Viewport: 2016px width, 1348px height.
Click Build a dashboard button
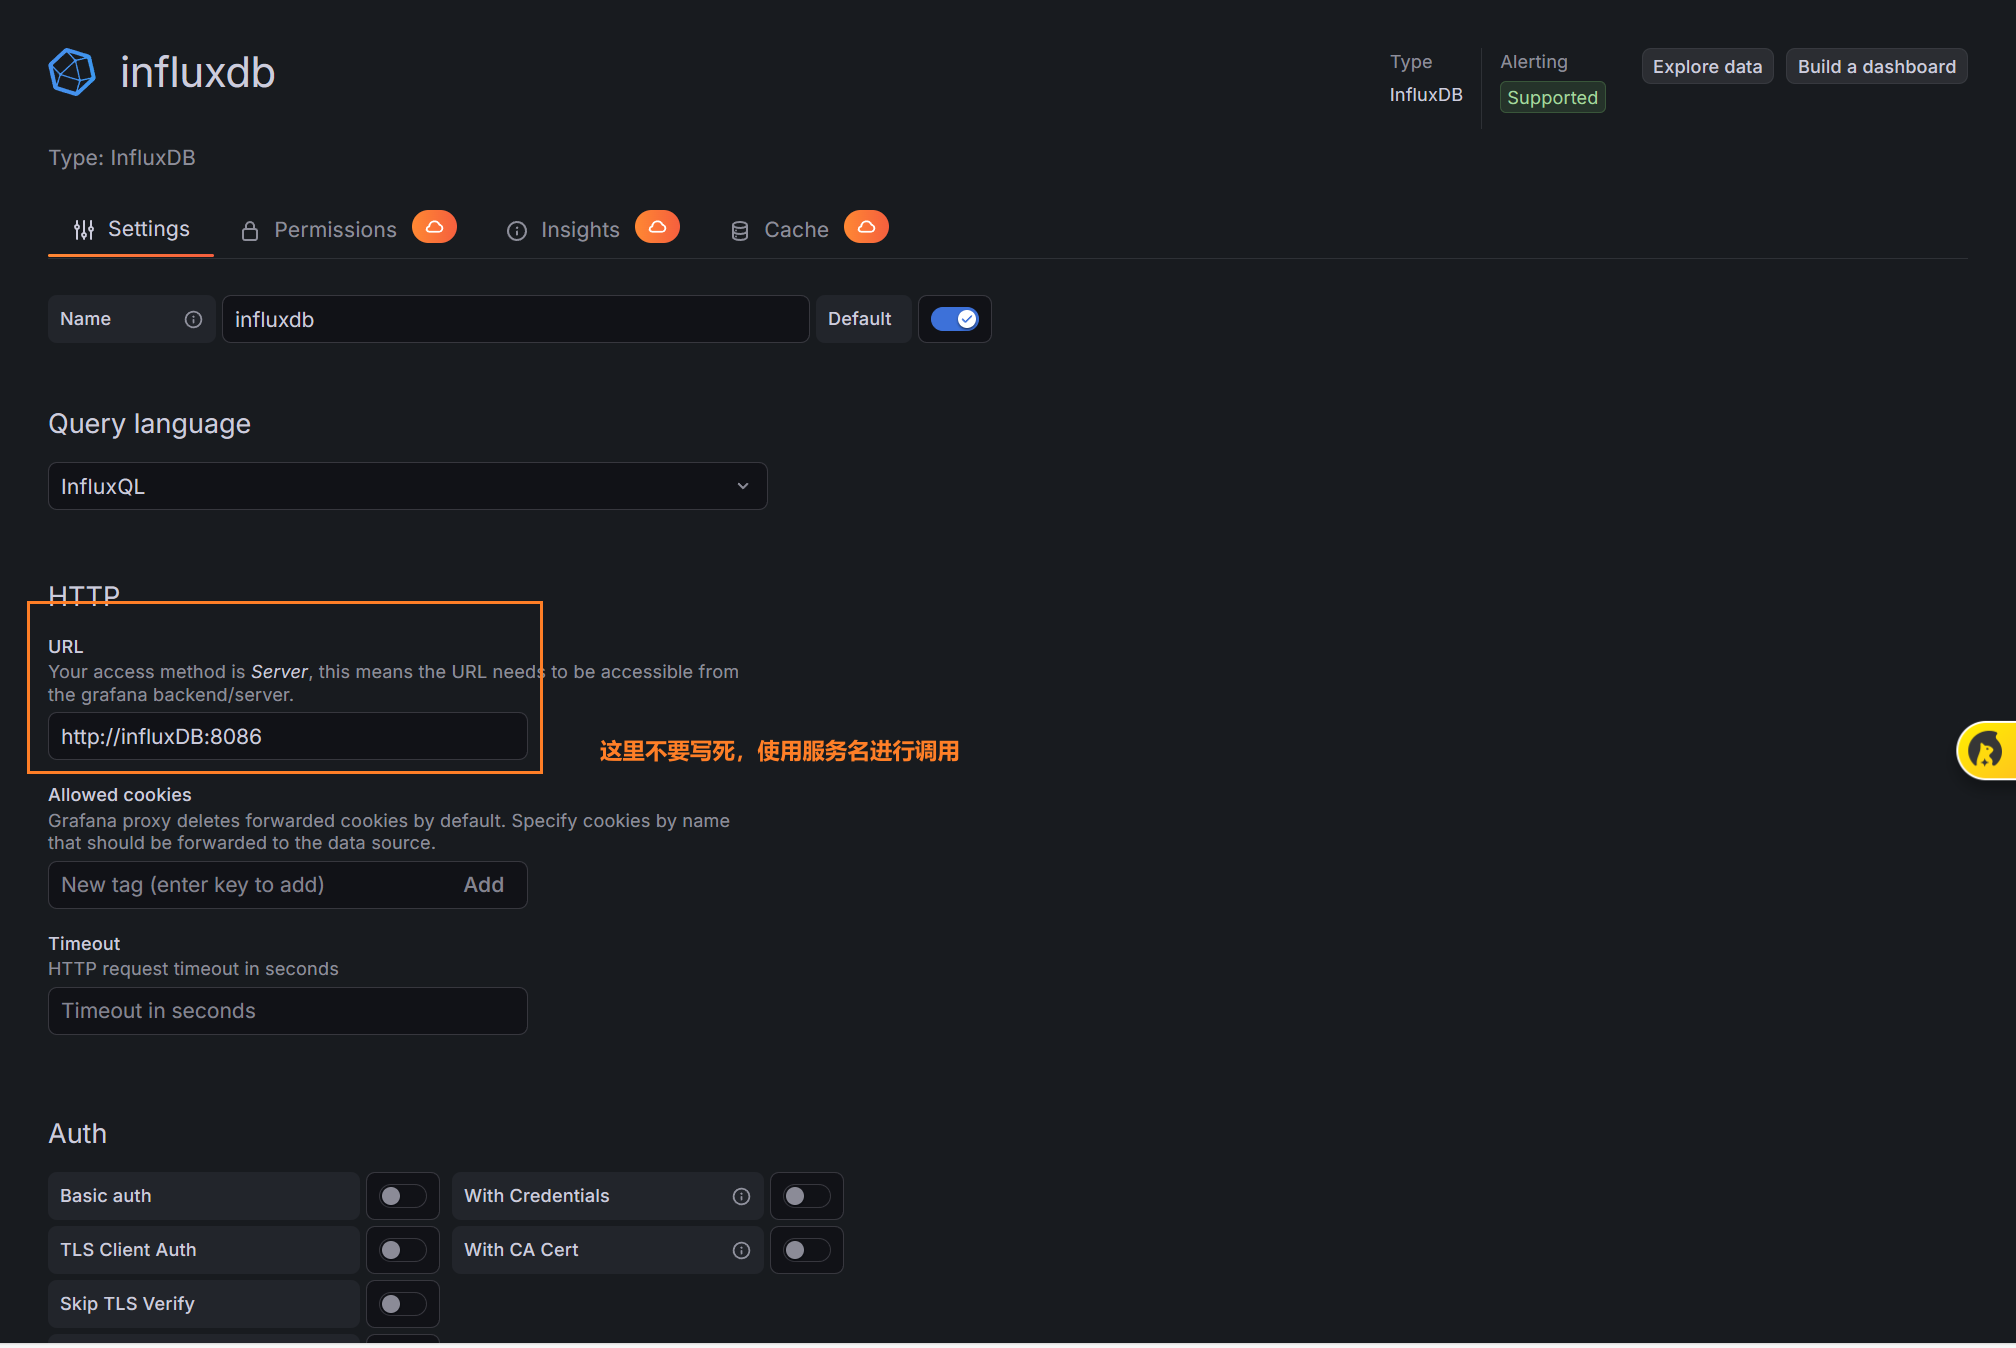(x=1876, y=66)
